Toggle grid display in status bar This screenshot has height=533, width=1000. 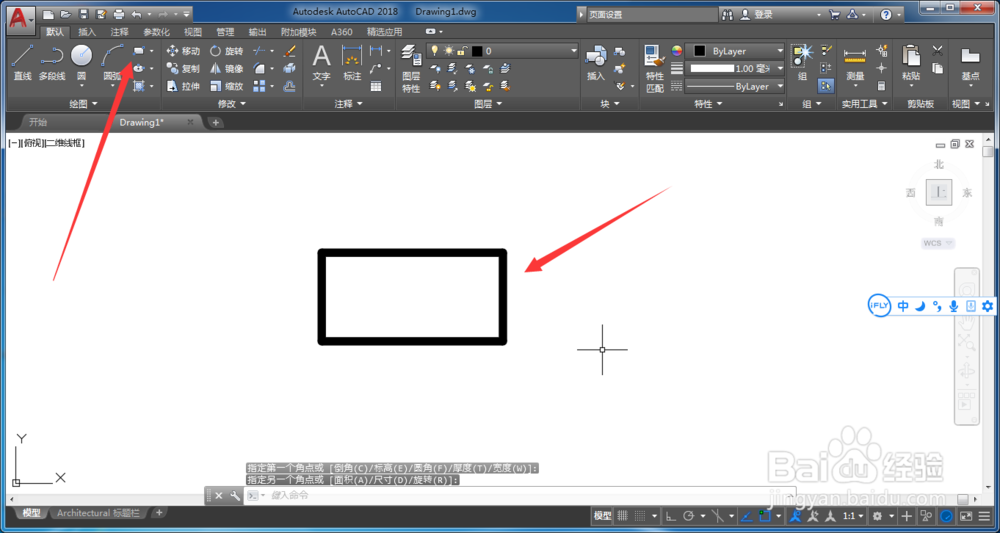click(x=623, y=516)
